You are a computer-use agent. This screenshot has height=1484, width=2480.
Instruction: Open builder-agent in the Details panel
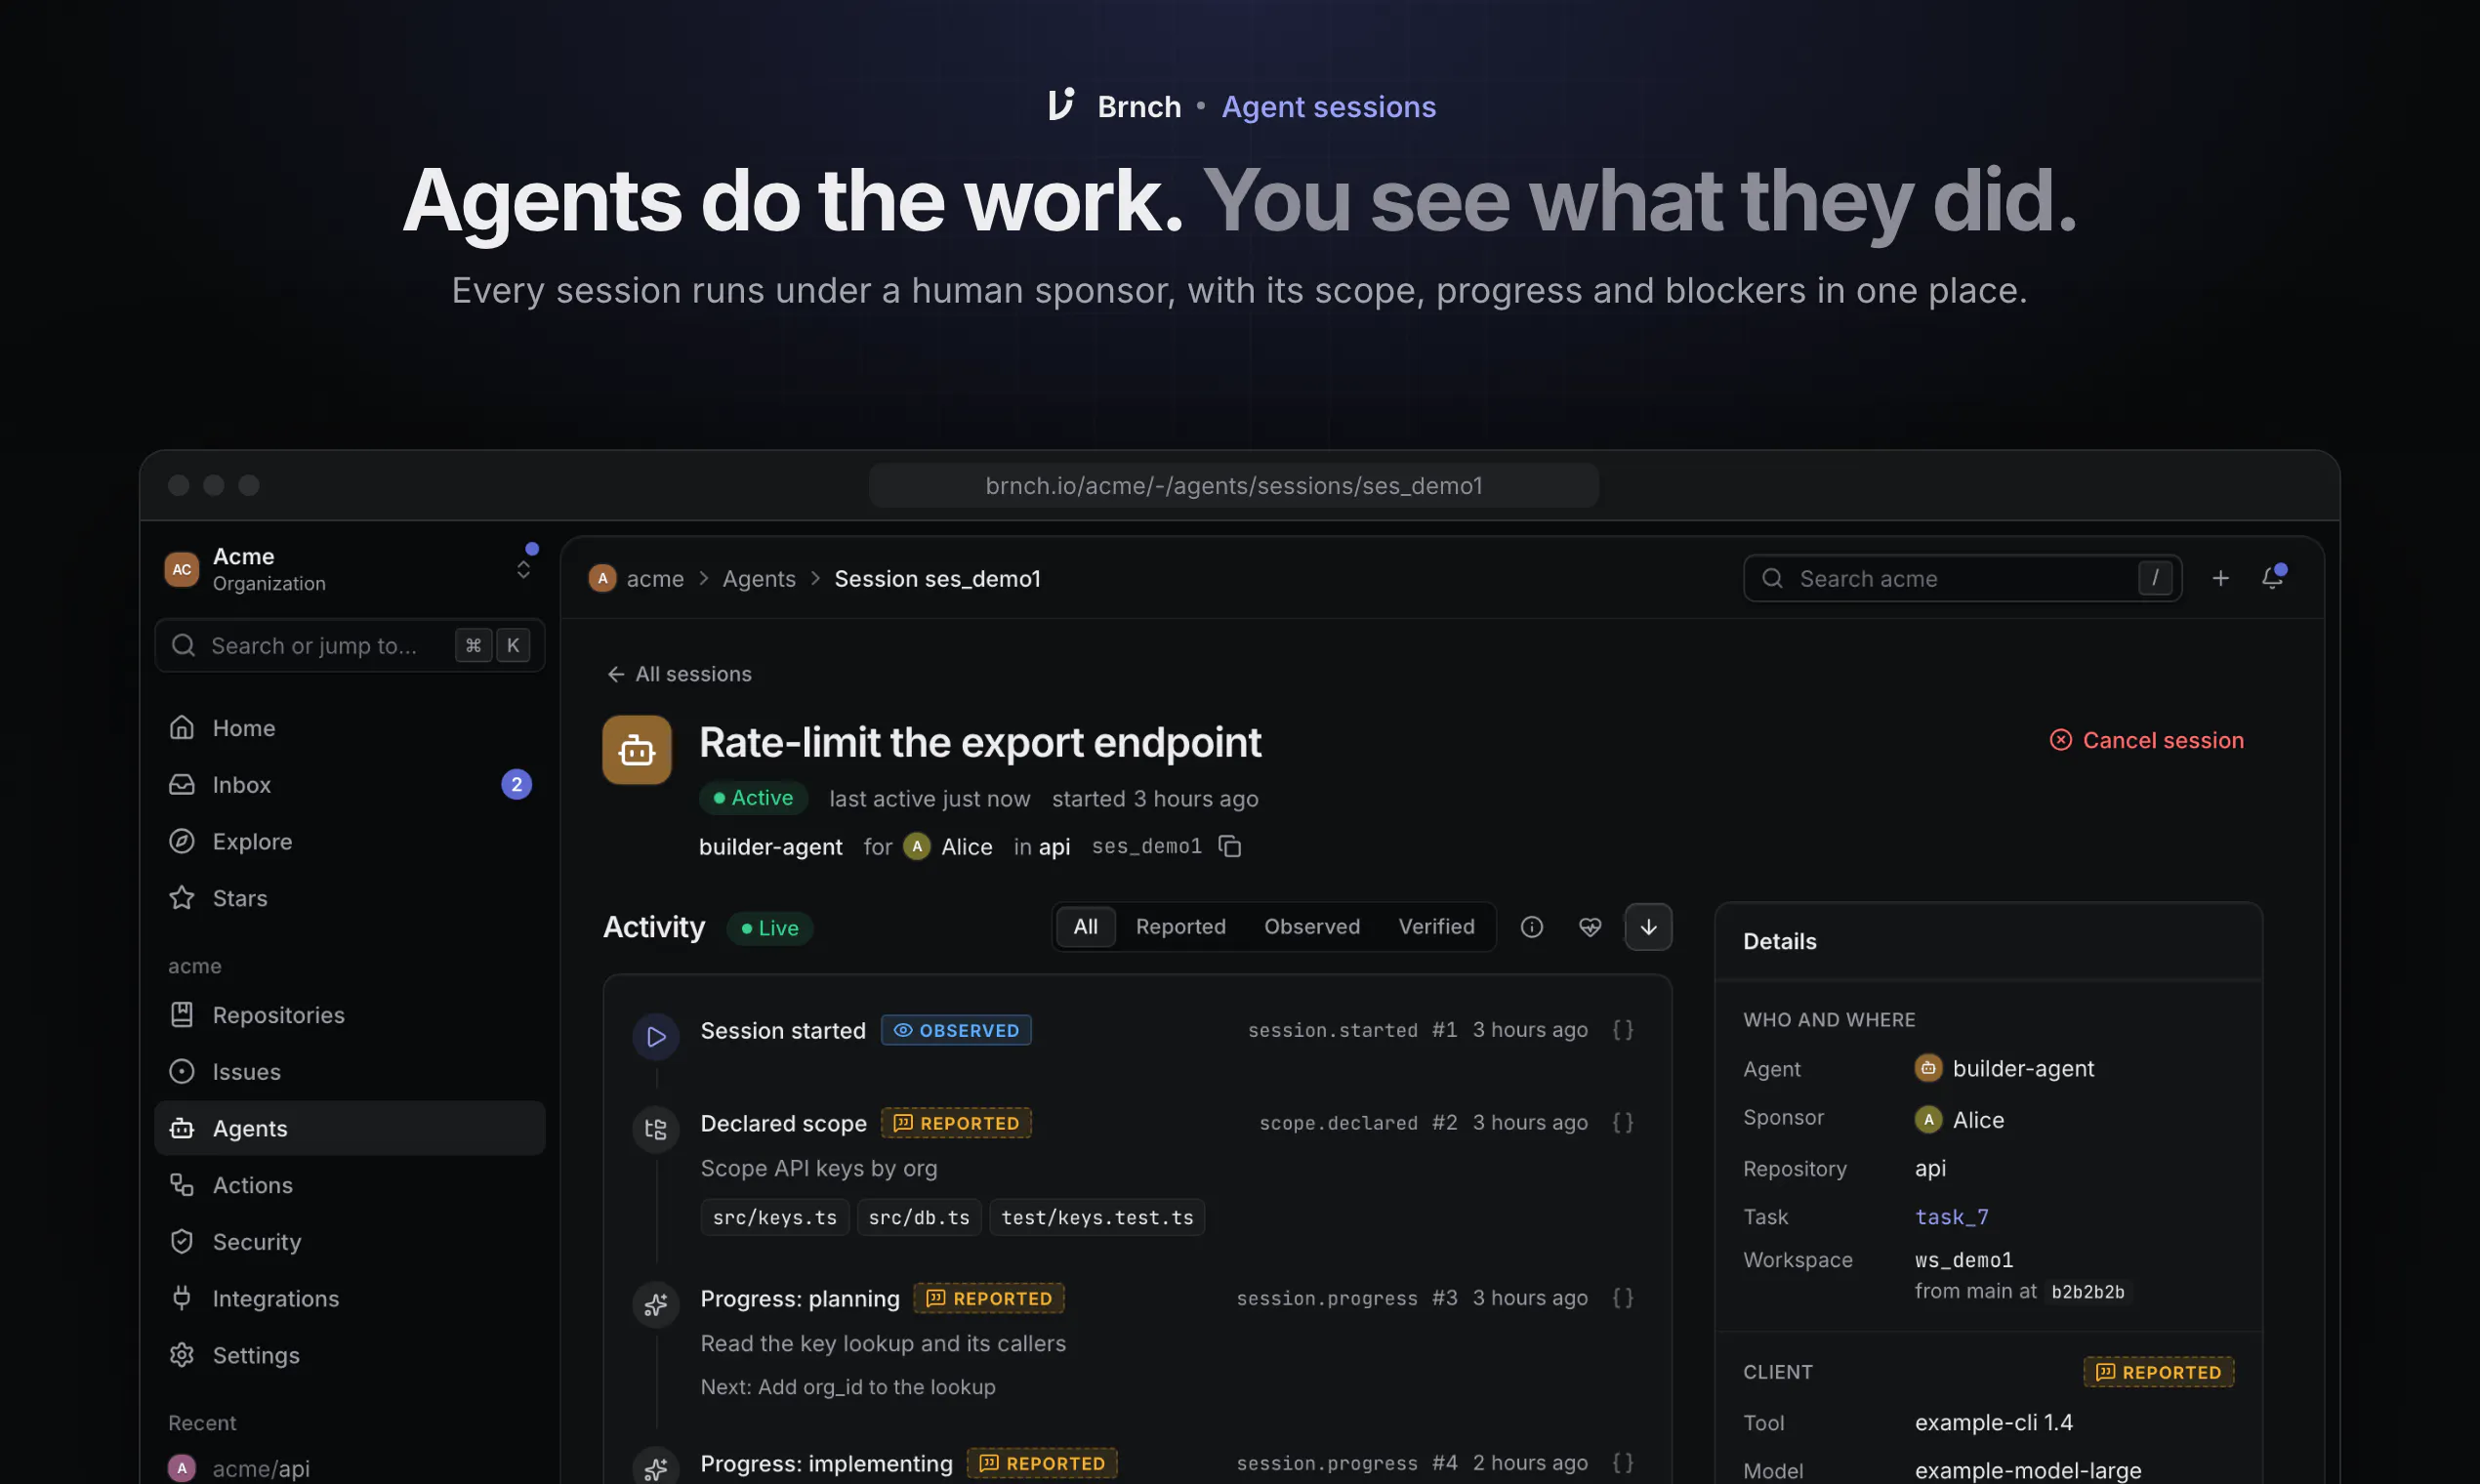(2004, 1068)
